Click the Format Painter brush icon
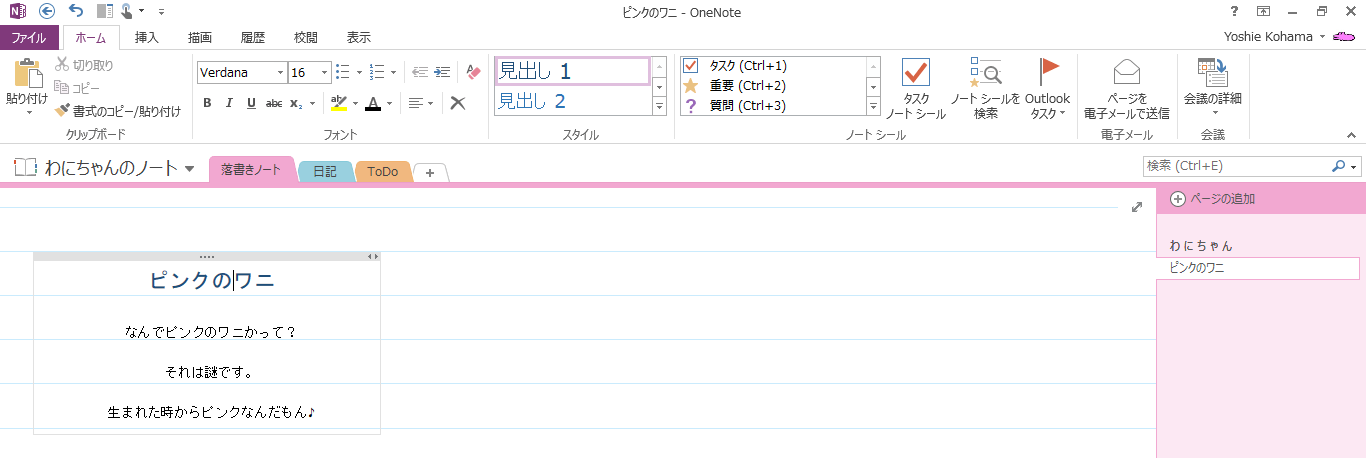This screenshot has width=1366, height=458. [63, 111]
